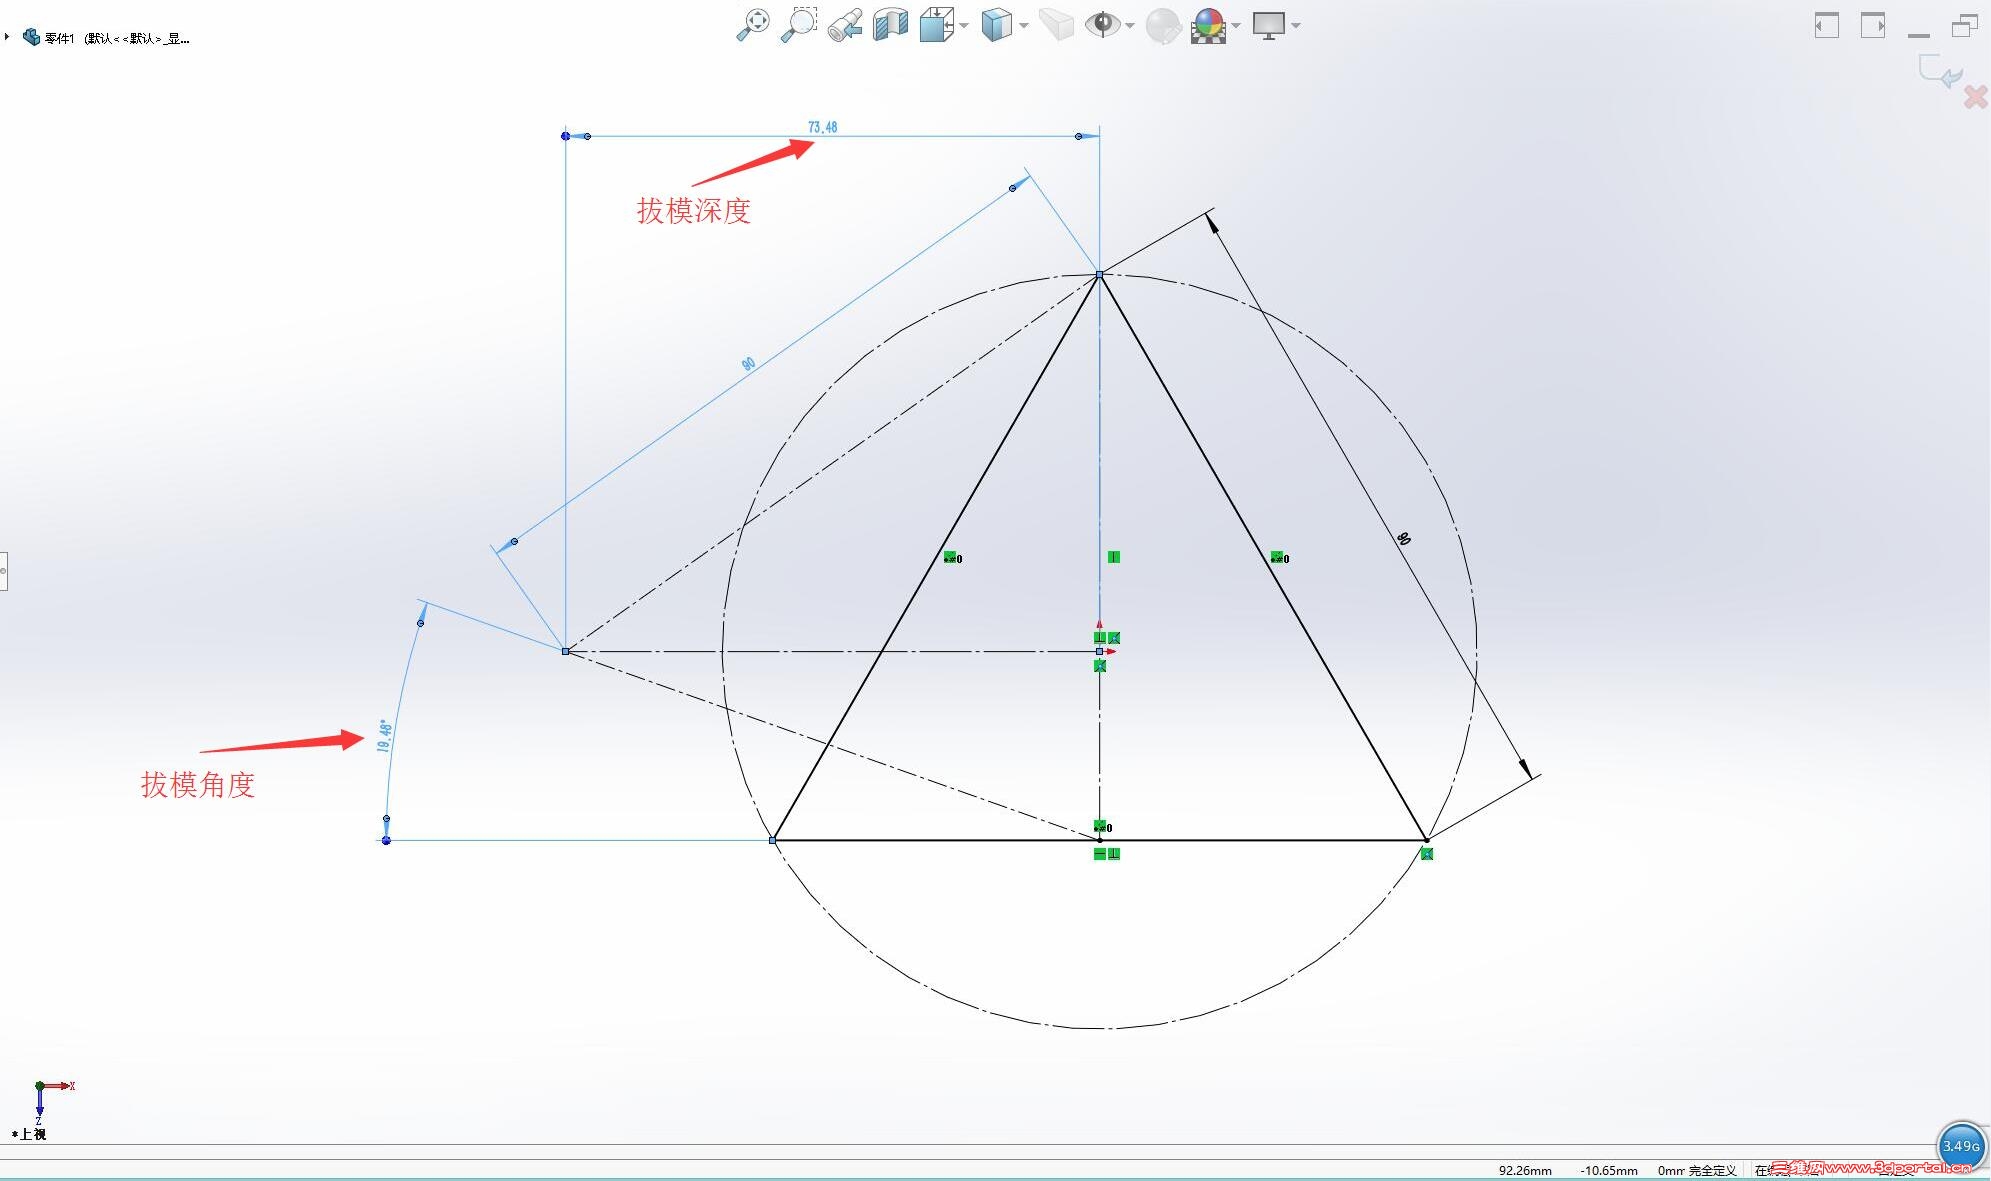This screenshot has width=1991, height=1181.
Task: Open the Apply Scene dropdown arrow
Action: [1236, 25]
